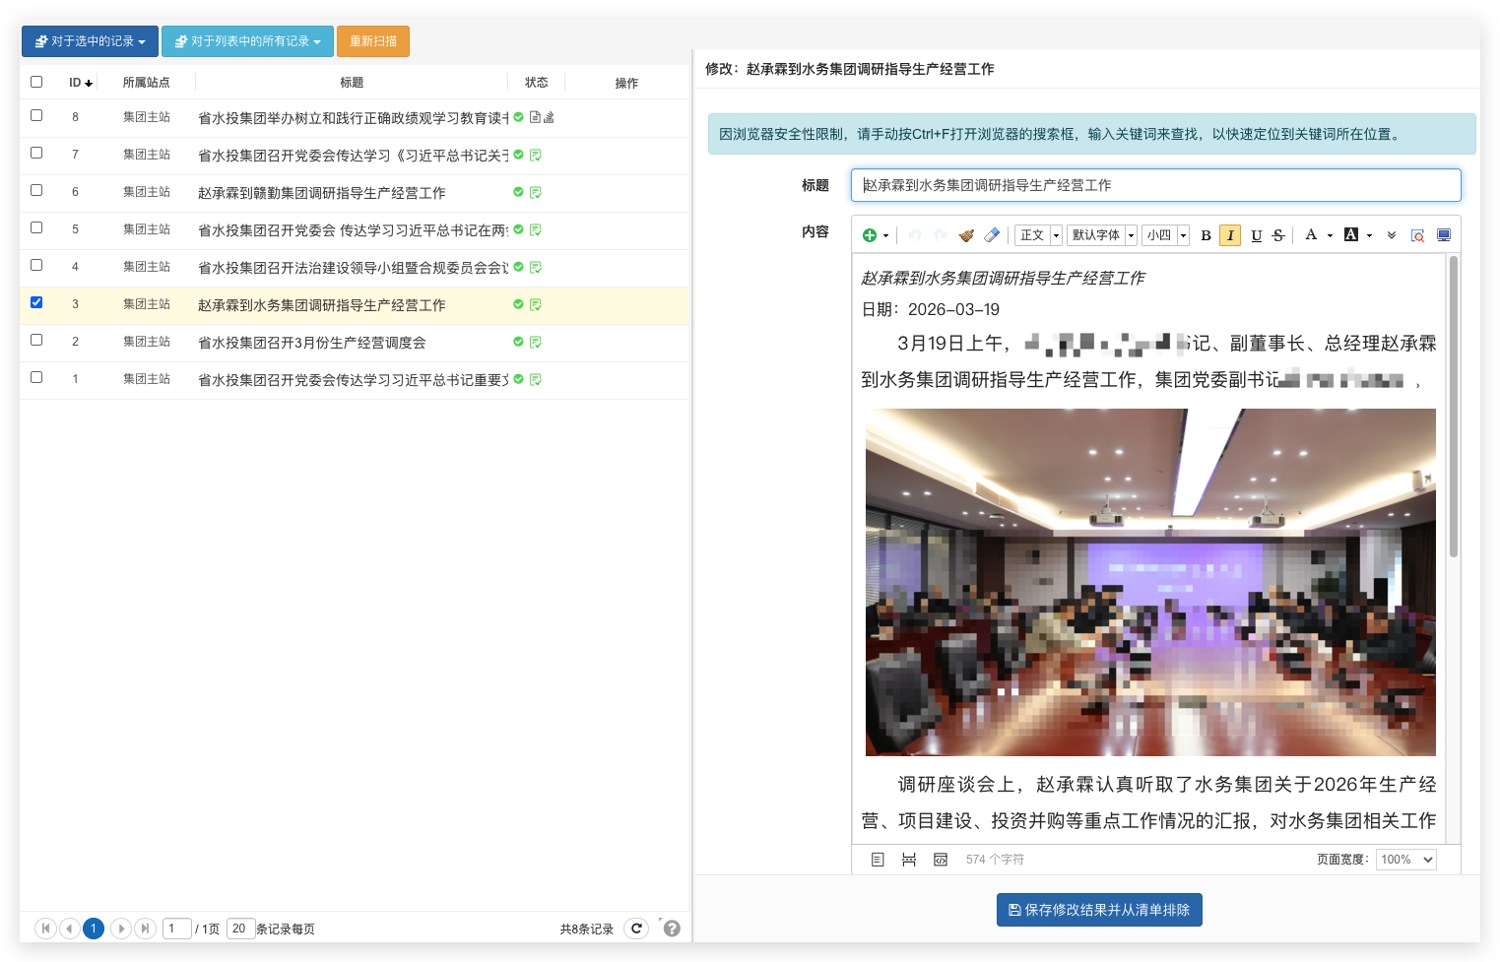Screen dimensions: 1500x962
Task: Open the 页面宽度 100% dropdown
Action: [1406, 859]
